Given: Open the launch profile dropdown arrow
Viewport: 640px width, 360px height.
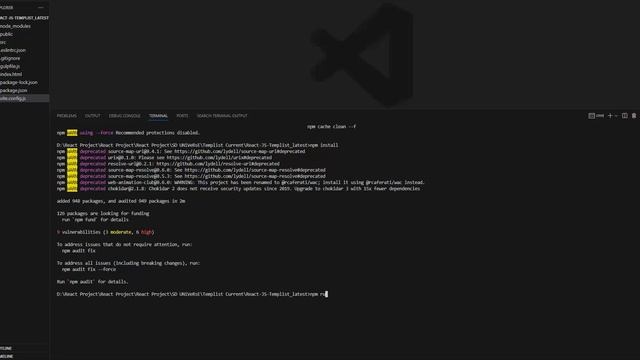Looking at the screenshot, I should point(616,116).
